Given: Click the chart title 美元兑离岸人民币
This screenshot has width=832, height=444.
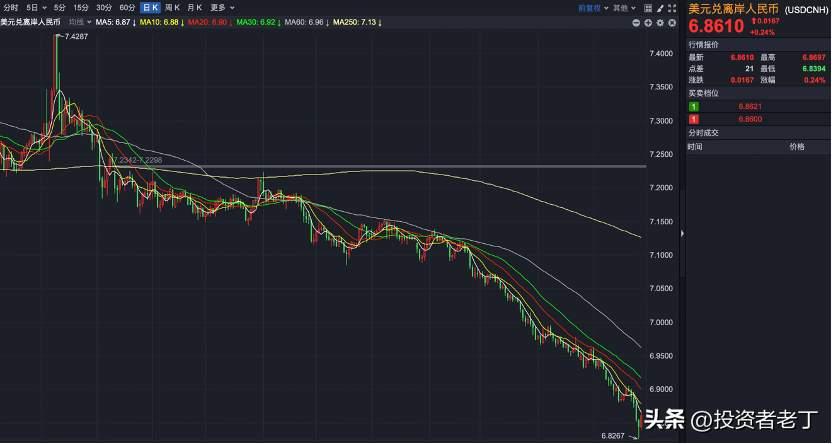Looking at the screenshot, I should (30, 22).
